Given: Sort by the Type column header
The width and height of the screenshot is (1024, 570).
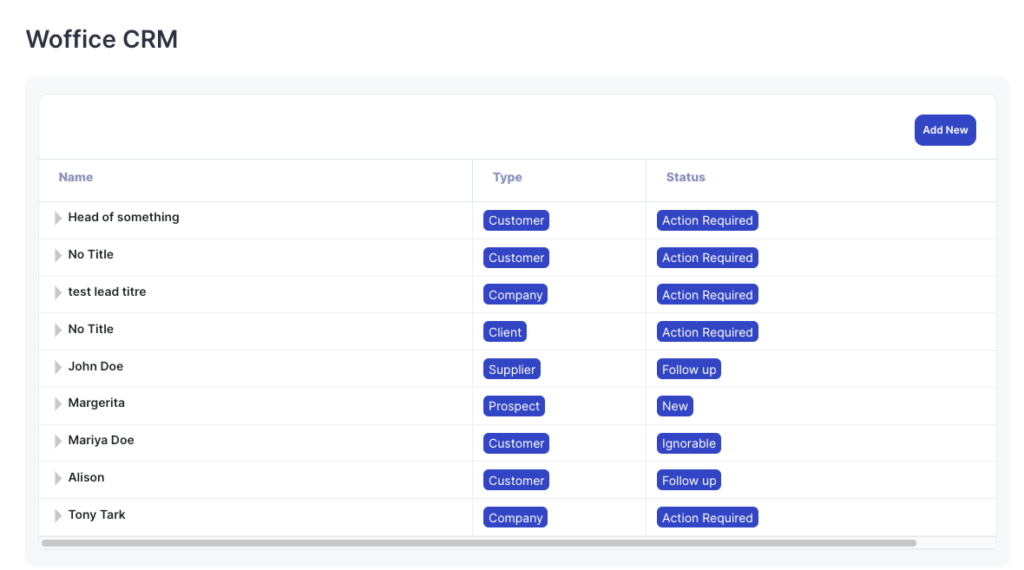Looking at the screenshot, I should tap(507, 177).
